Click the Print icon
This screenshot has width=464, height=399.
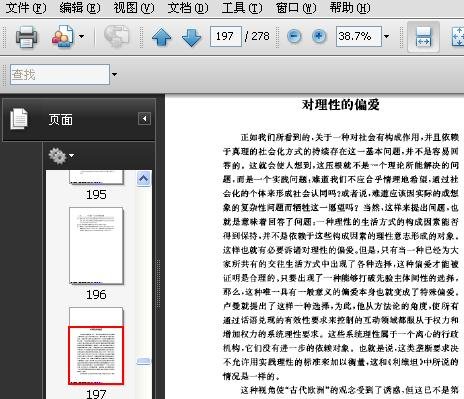coord(27,37)
